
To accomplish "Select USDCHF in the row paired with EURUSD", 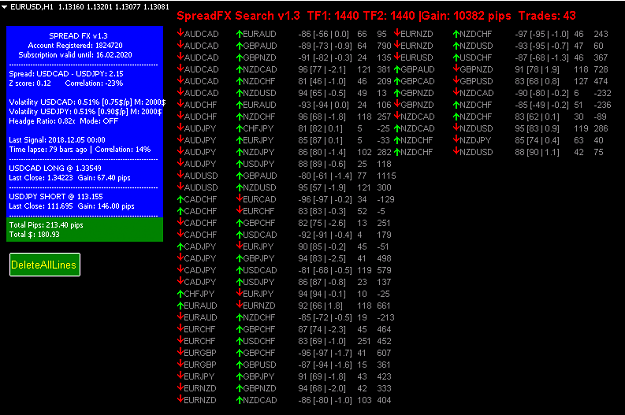I will pos(476,58).
